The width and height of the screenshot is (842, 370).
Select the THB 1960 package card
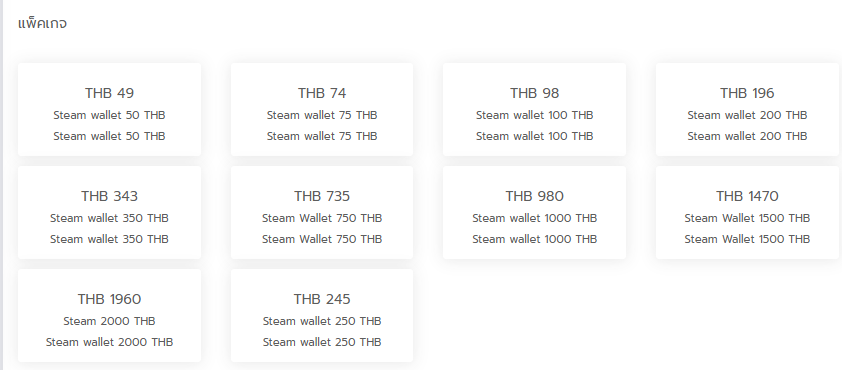click(110, 316)
